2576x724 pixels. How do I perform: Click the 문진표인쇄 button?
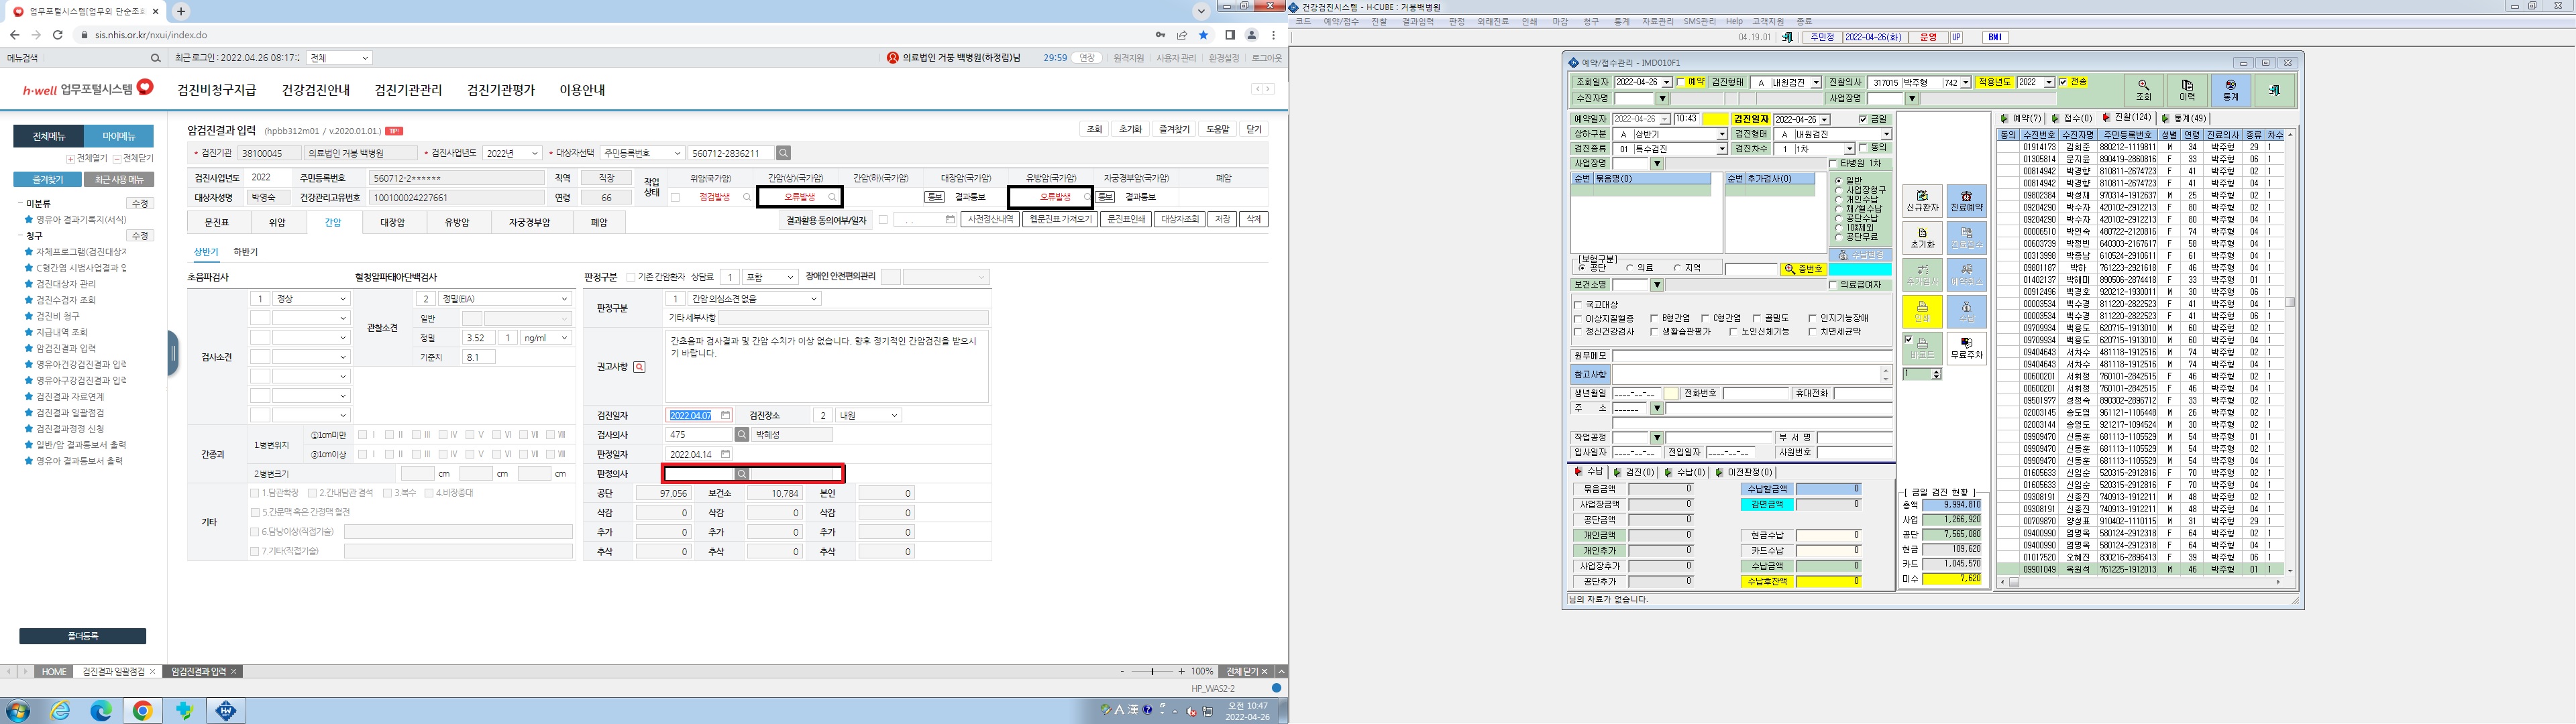[x=1125, y=219]
